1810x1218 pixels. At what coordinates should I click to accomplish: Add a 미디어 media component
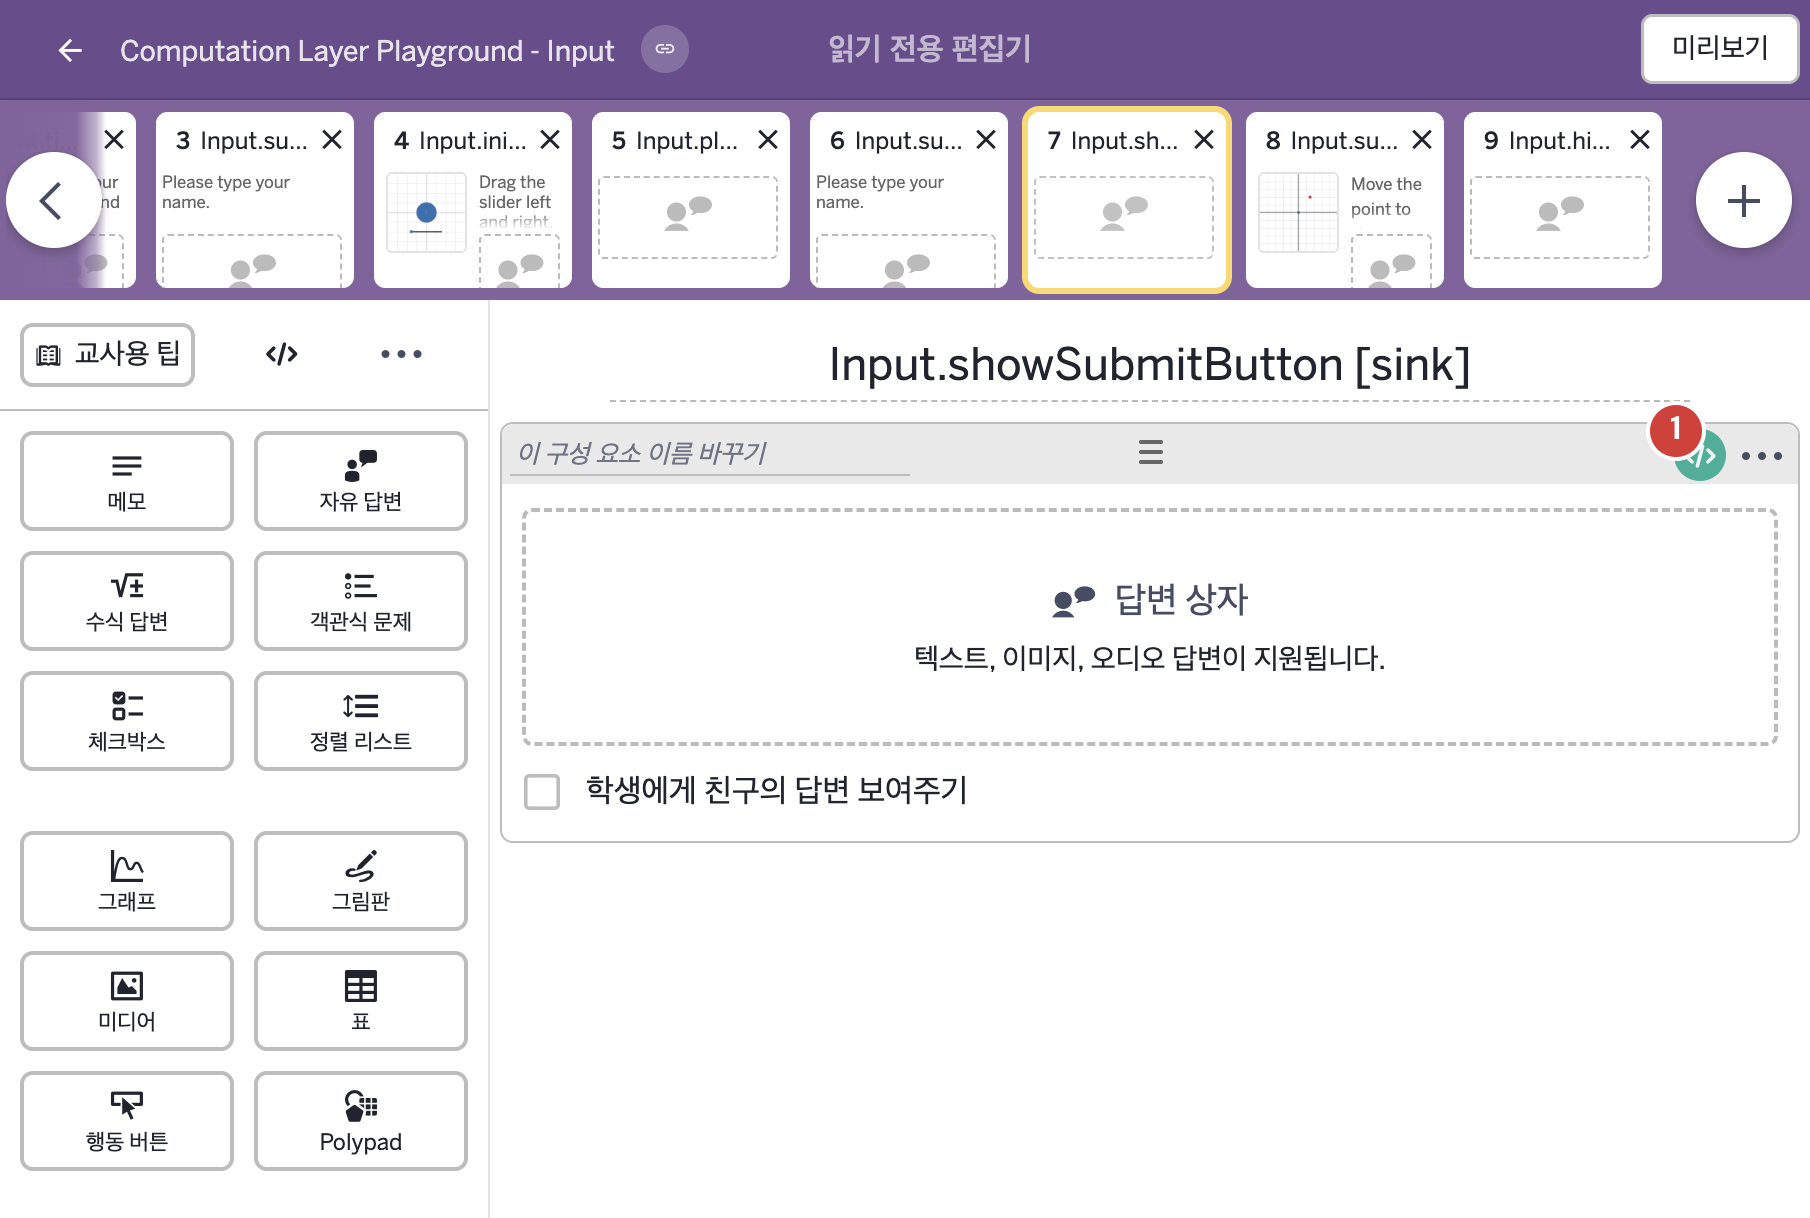tap(127, 1001)
